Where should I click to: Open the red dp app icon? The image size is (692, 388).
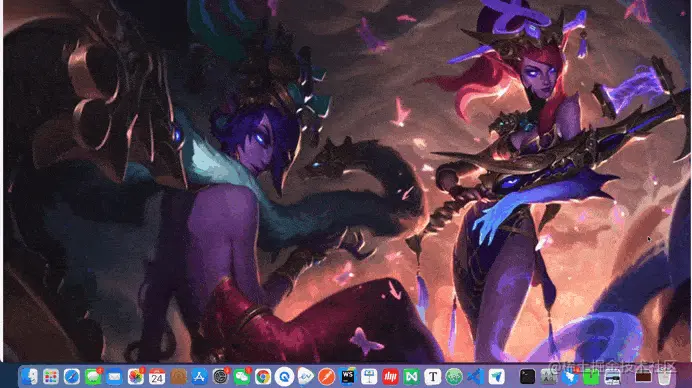pyautogui.click(x=390, y=377)
